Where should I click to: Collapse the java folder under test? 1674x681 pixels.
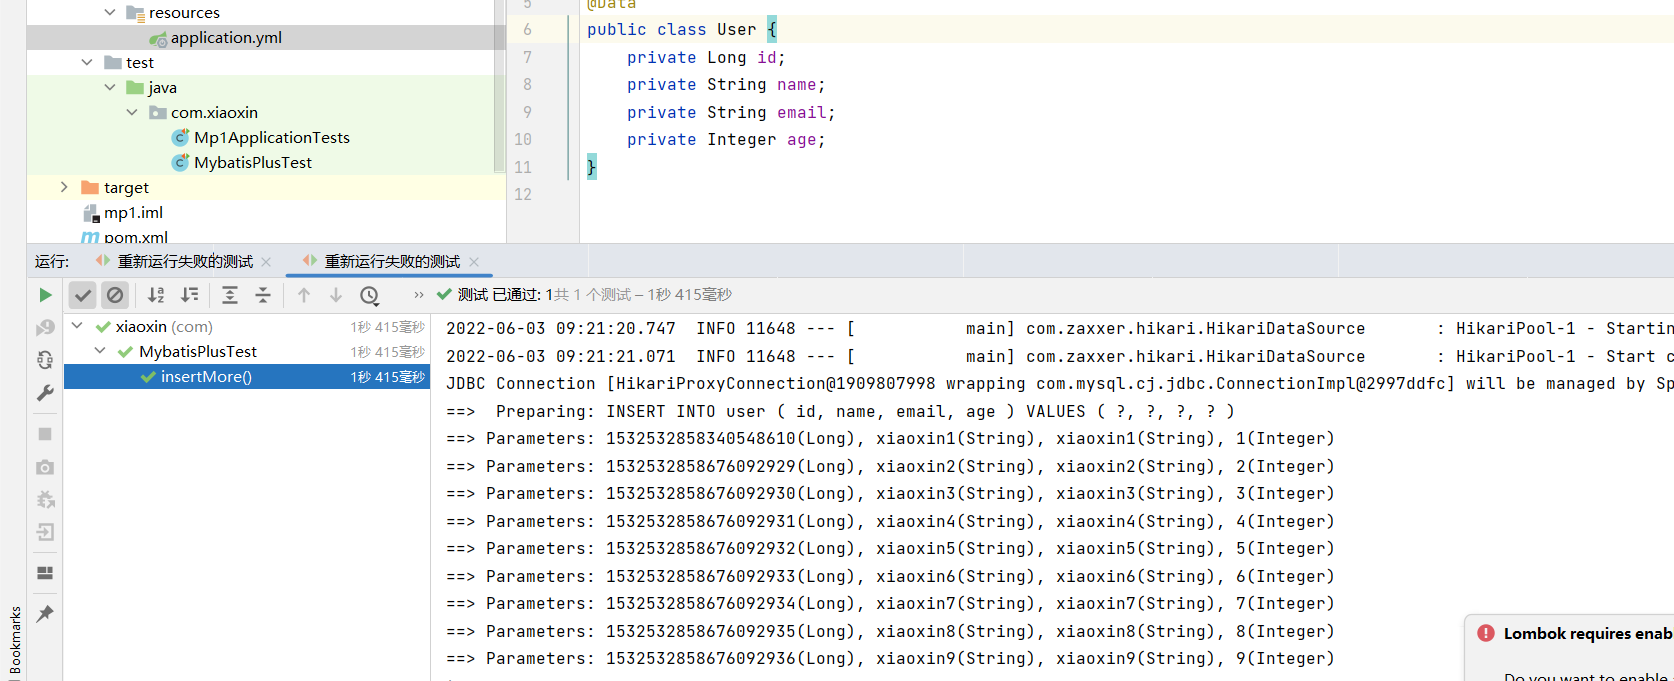pyautogui.click(x=110, y=87)
